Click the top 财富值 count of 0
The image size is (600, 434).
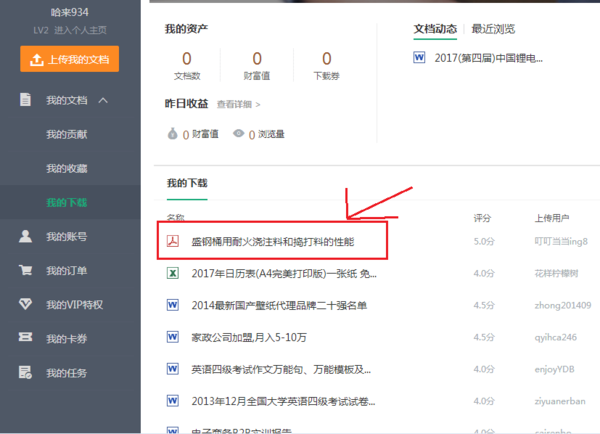tap(257, 59)
